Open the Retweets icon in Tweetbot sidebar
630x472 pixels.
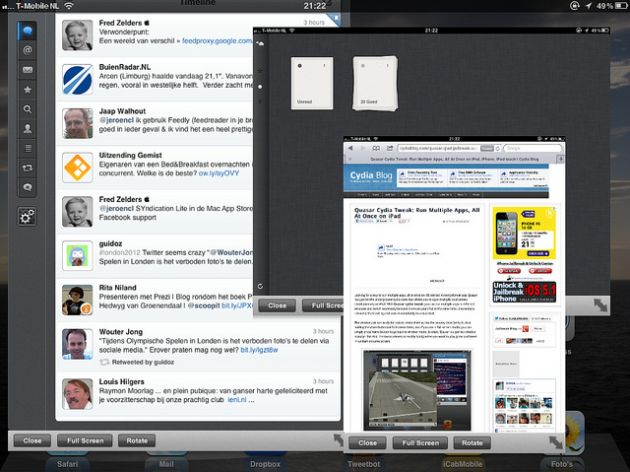[x=27, y=167]
